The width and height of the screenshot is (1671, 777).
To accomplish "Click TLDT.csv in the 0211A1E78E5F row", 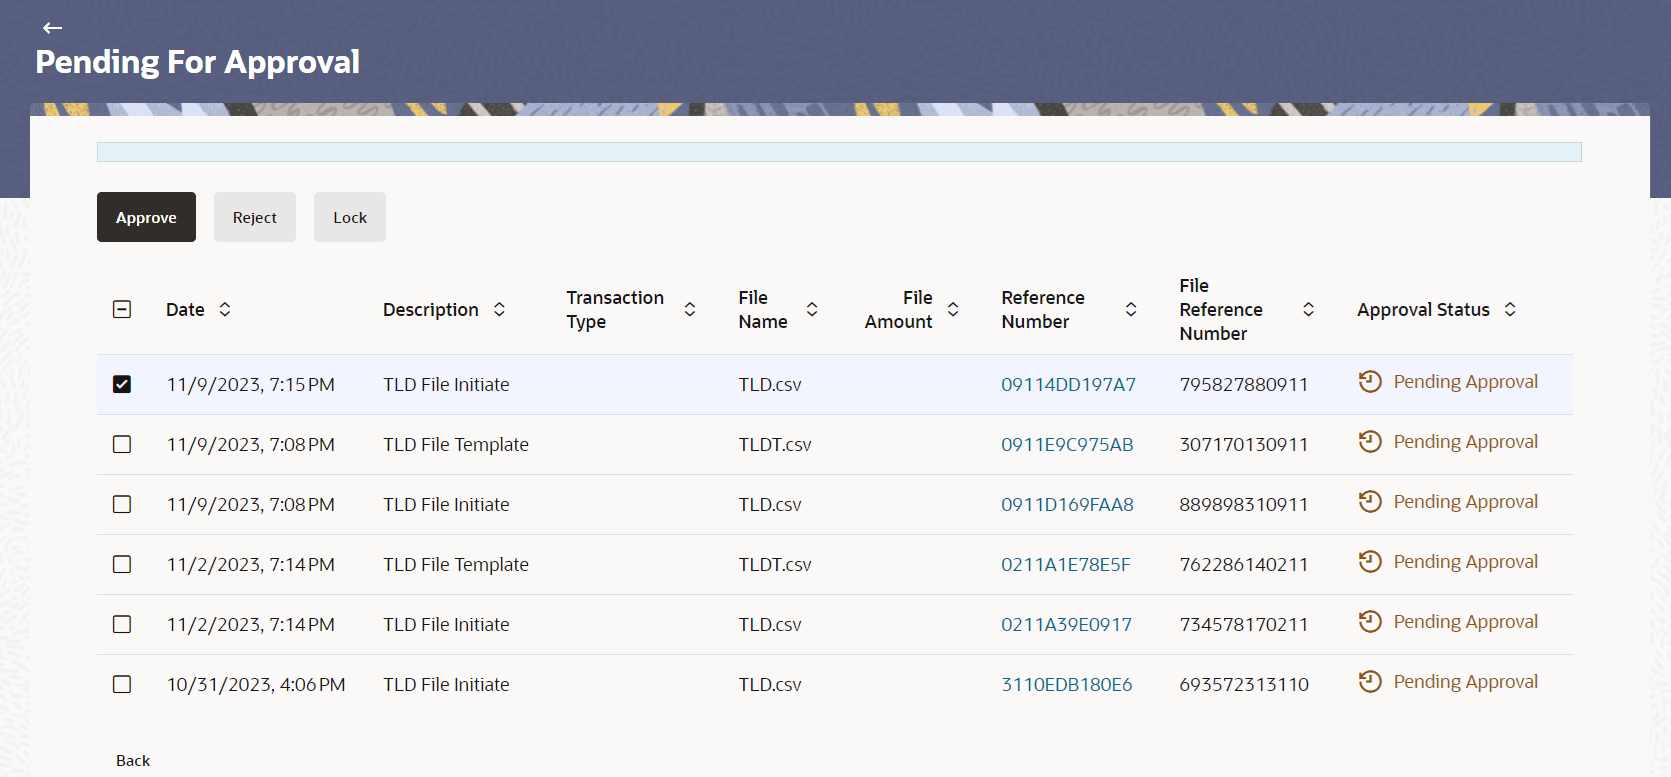I will pos(775,565).
